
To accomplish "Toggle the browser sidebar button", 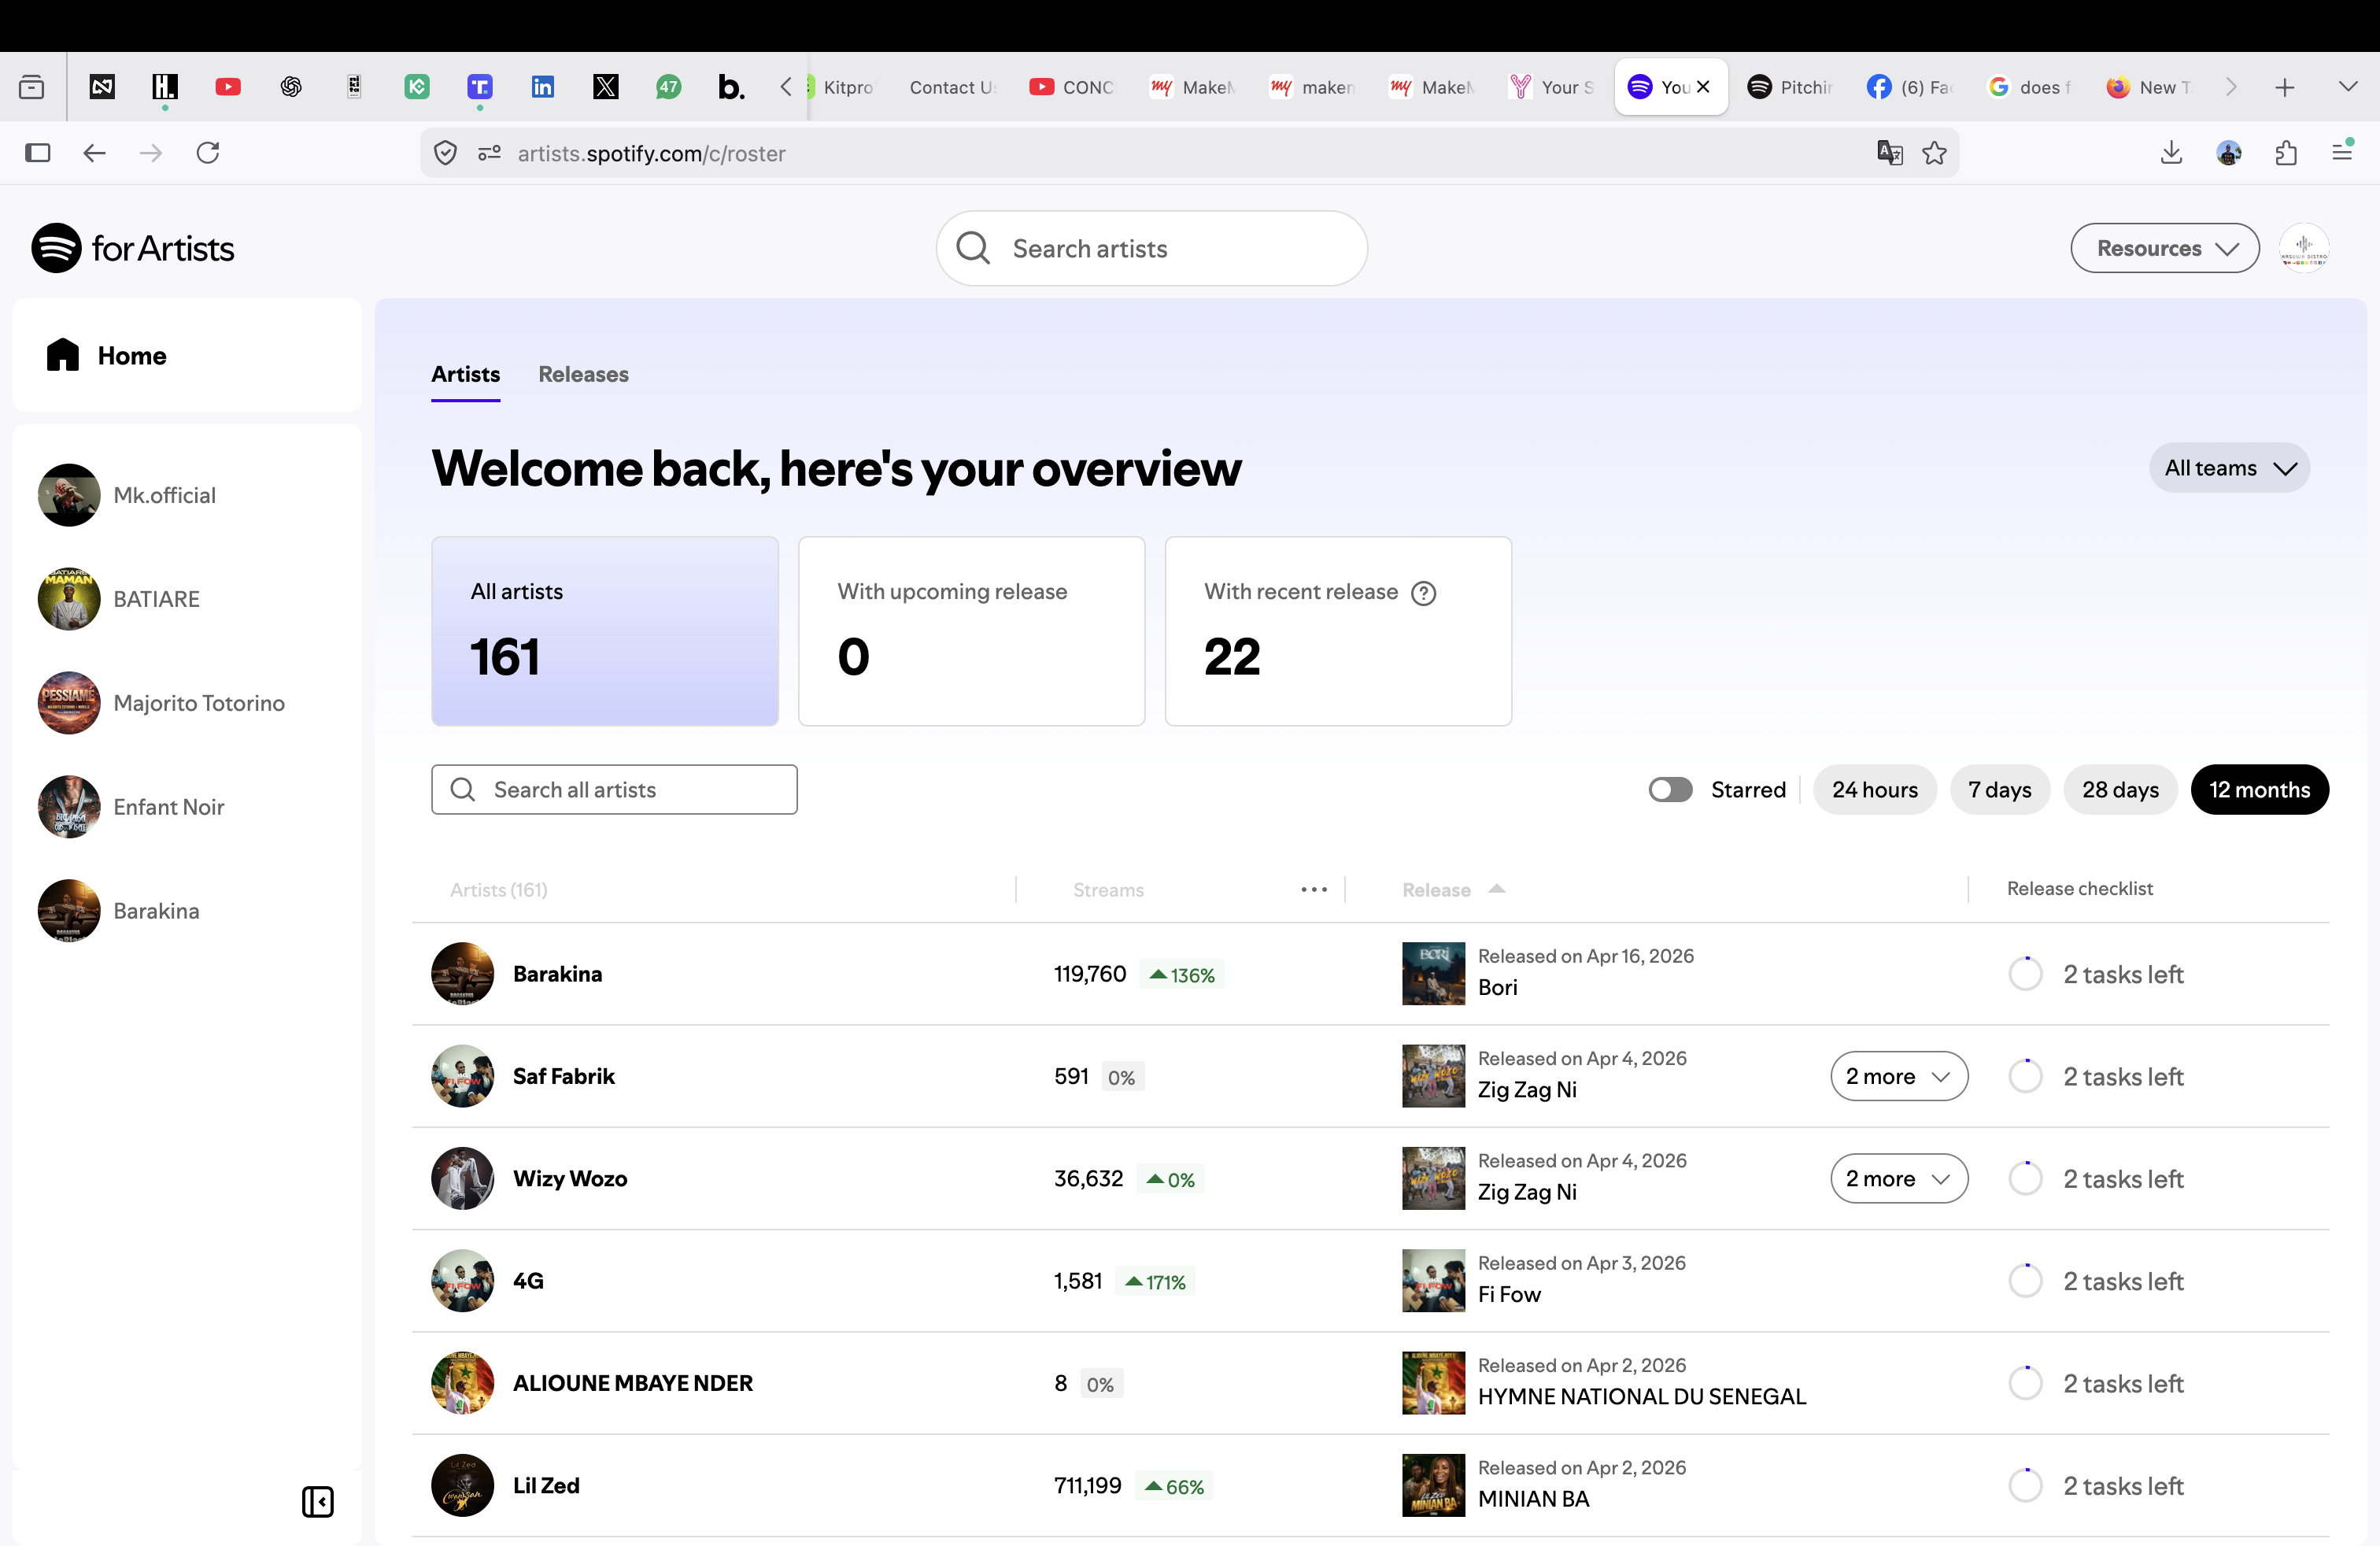I will [38, 153].
